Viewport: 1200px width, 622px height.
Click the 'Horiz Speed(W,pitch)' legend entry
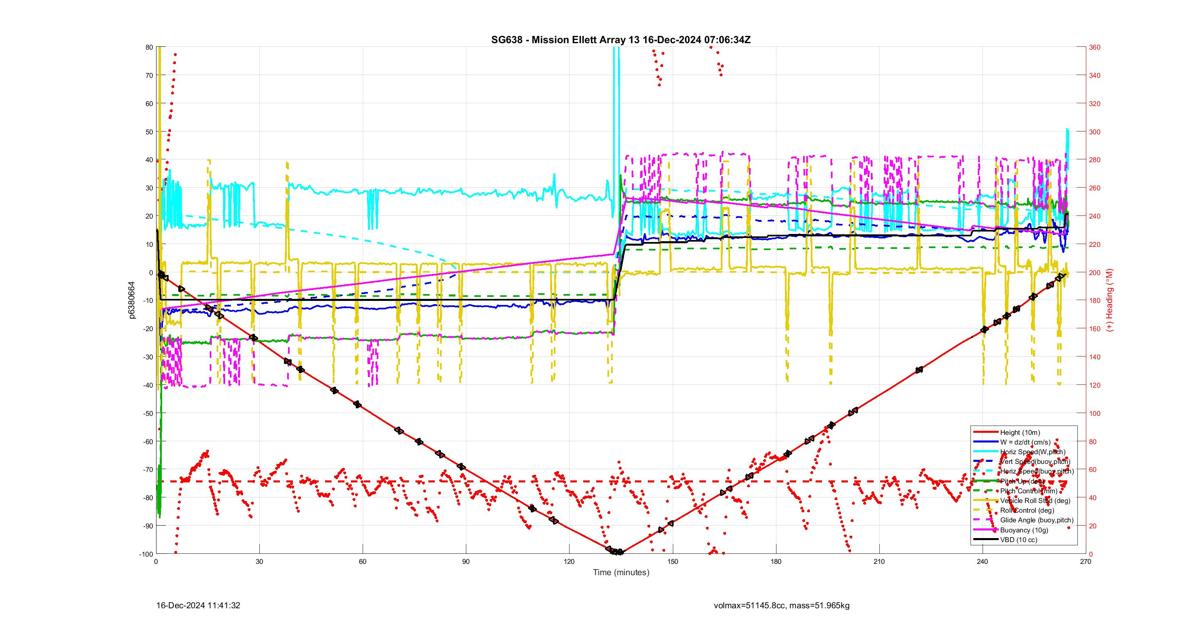click(x=1033, y=452)
